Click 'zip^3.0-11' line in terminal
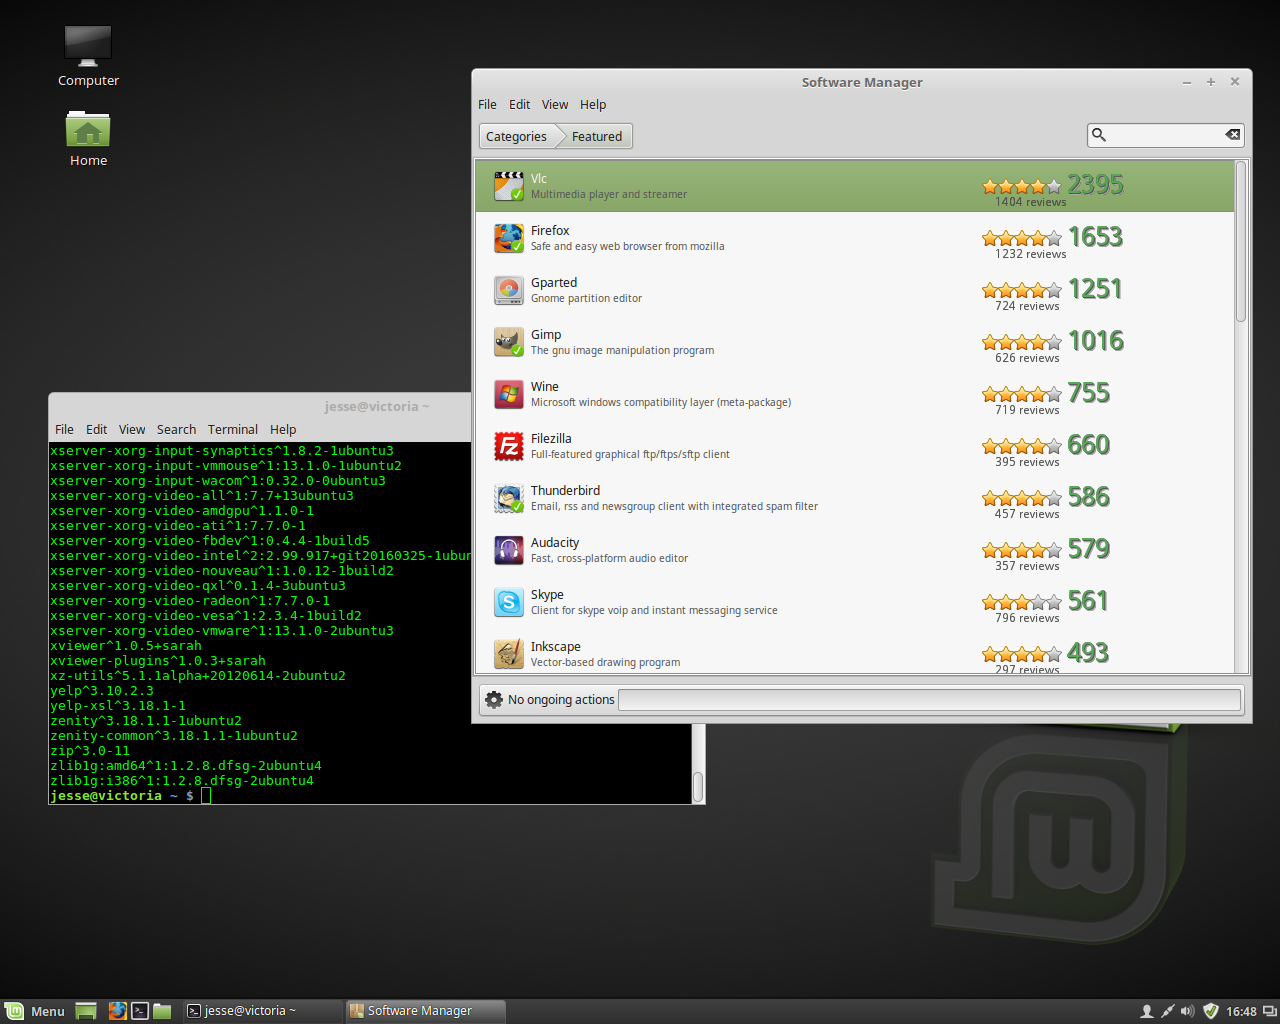The image size is (1280, 1024). (x=90, y=750)
